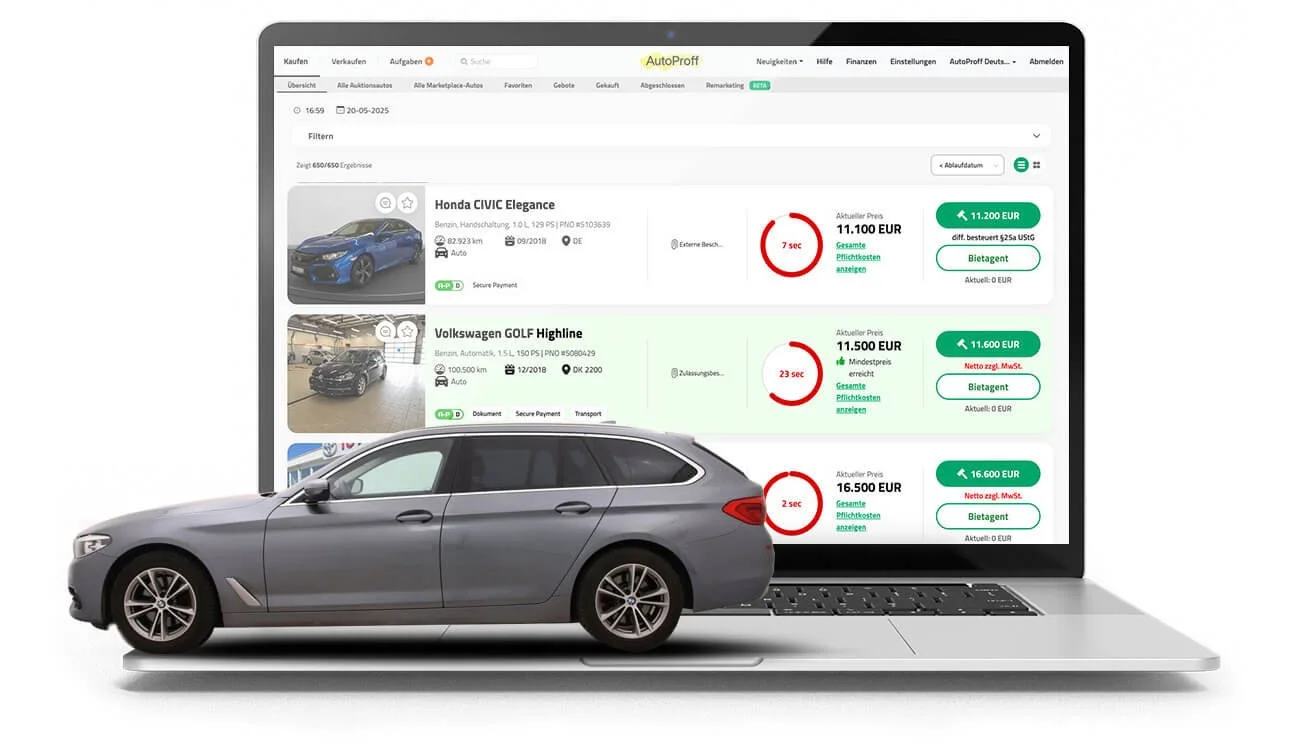The height and width of the screenshot is (750, 1289).
Task: Click the odometer icon next to 100.500 km
Action: 441,369
